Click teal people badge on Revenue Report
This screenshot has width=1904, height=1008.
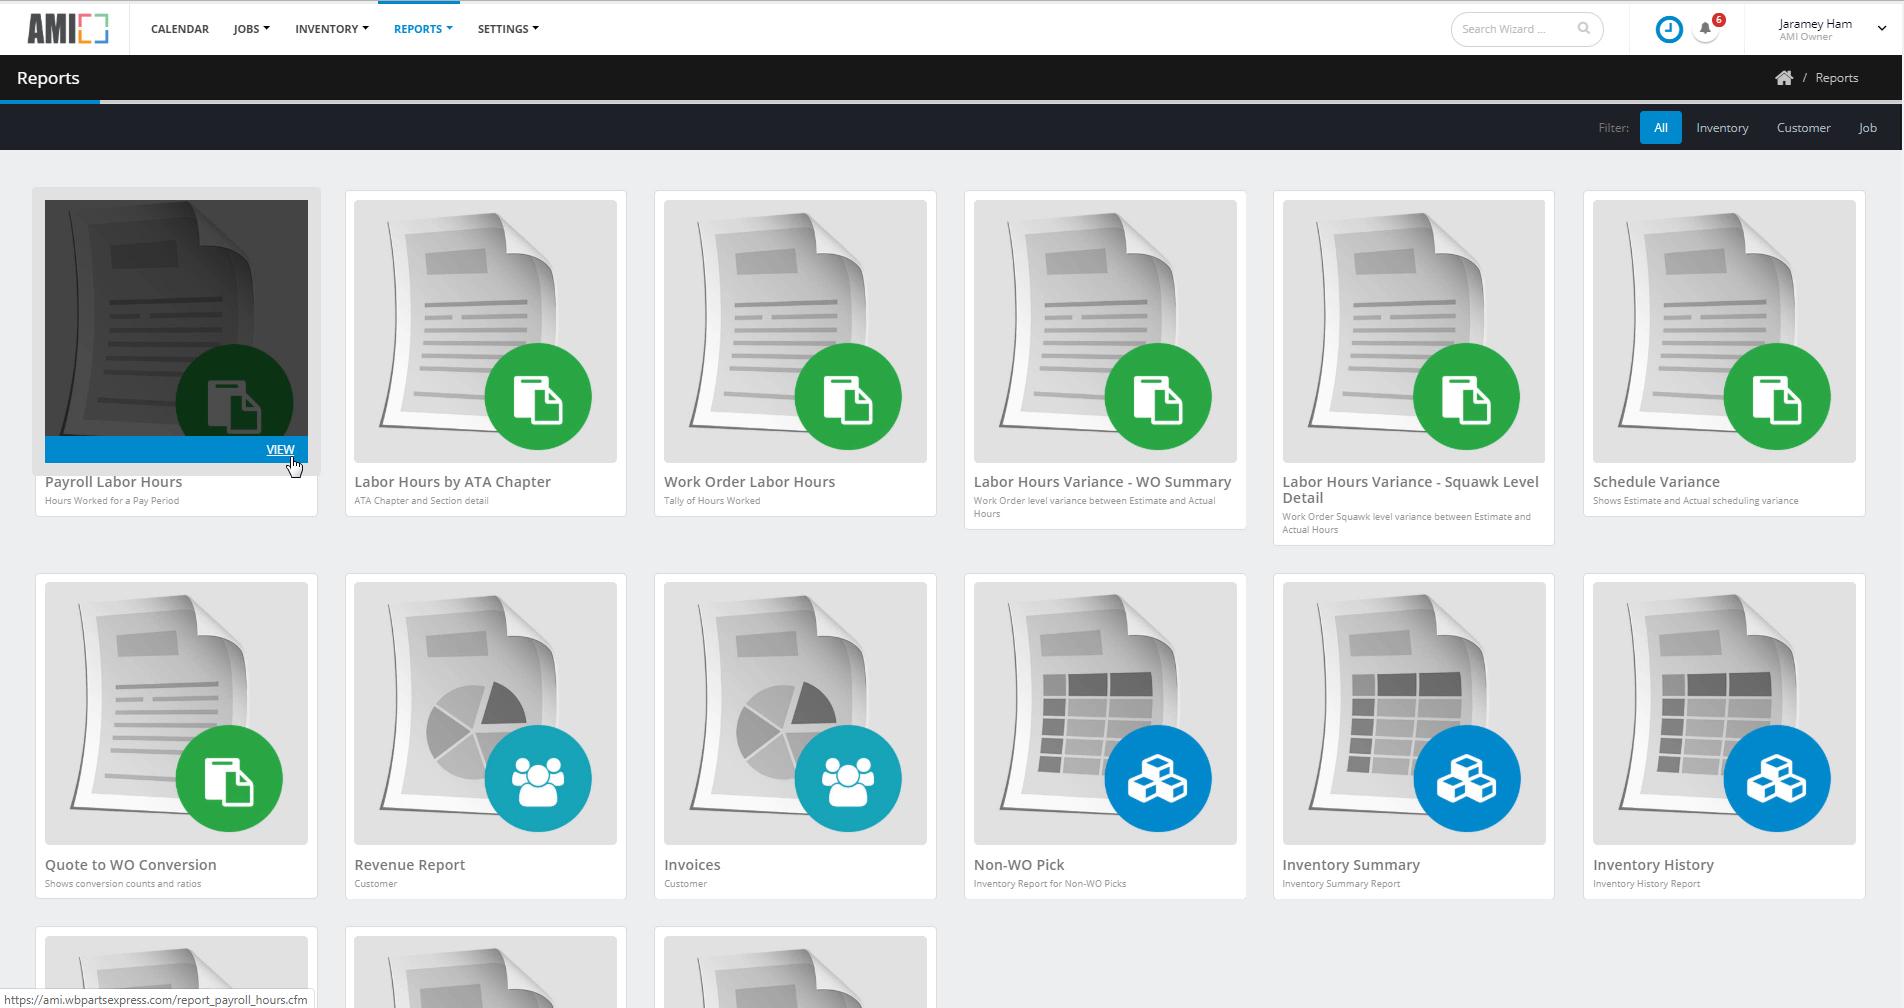(538, 779)
